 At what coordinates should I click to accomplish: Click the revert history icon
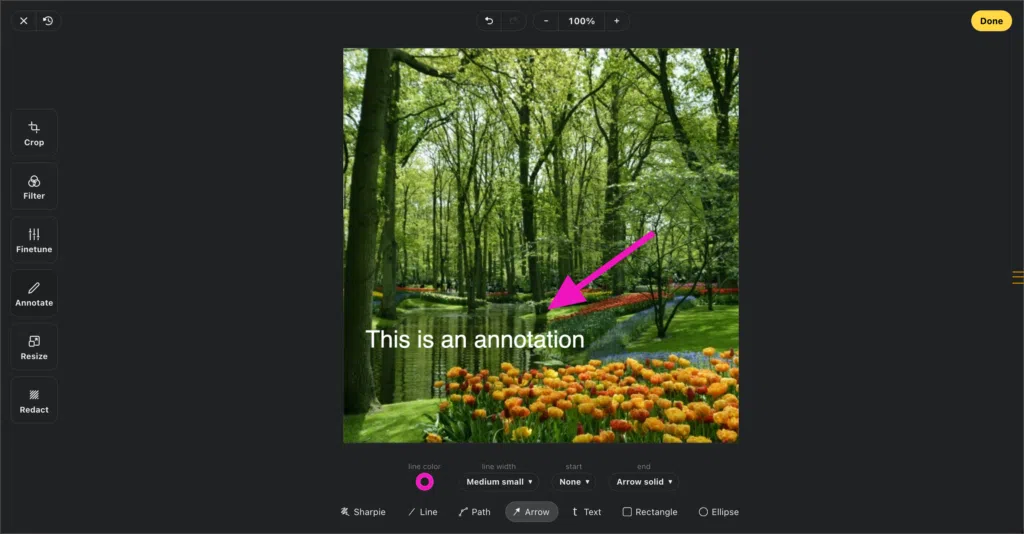pos(48,21)
